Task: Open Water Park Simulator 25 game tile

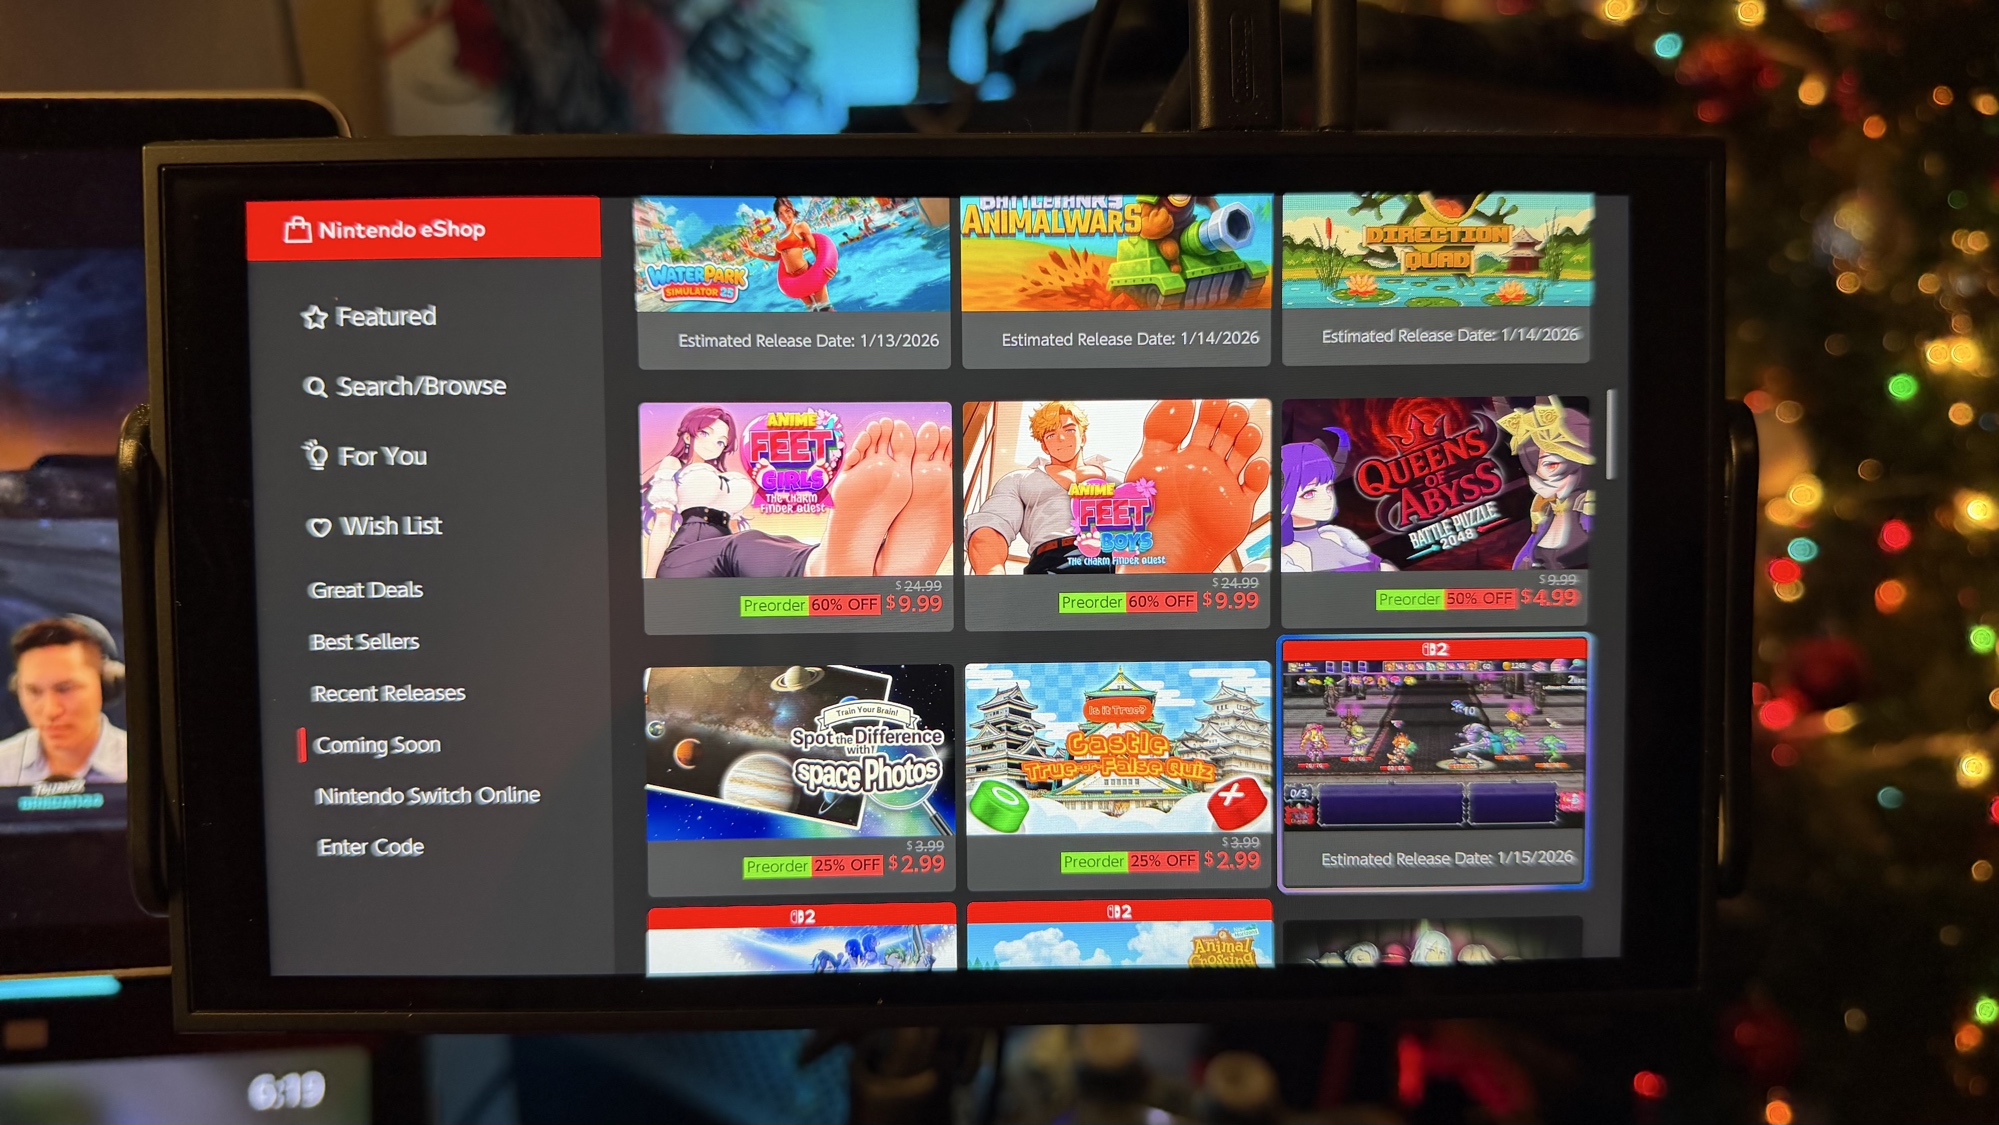Action: coord(793,255)
